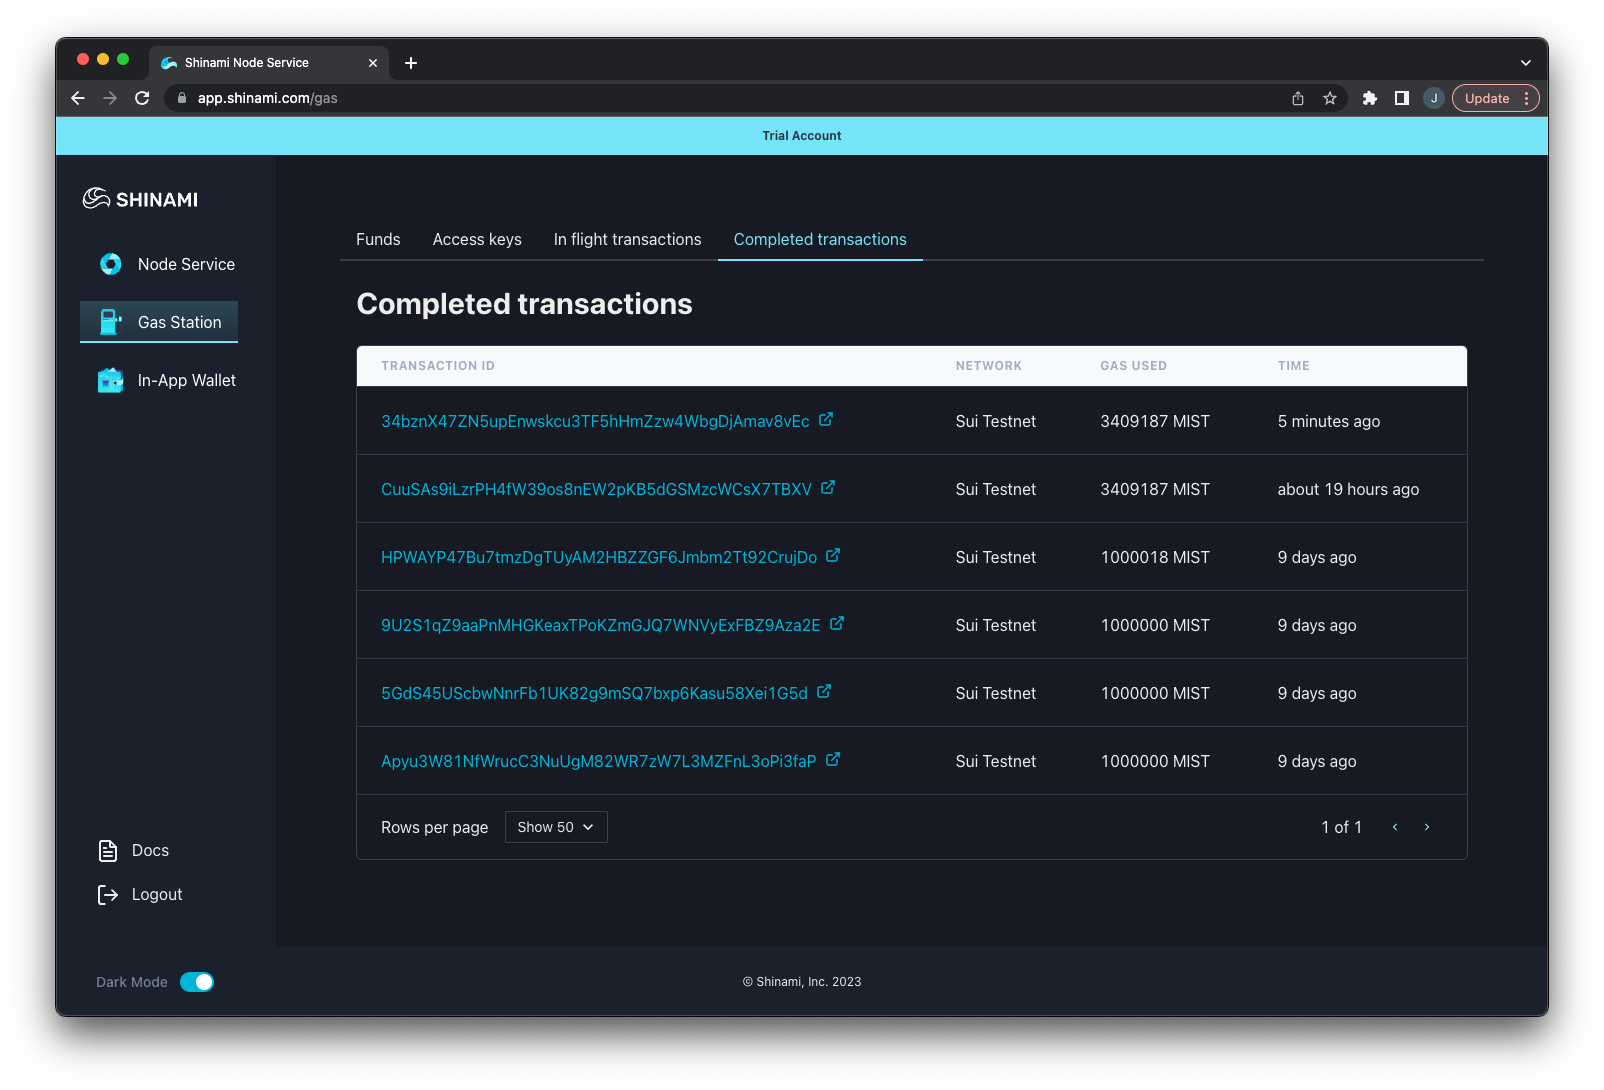
Task: Open the browser profile avatar J
Action: click(1434, 98)
